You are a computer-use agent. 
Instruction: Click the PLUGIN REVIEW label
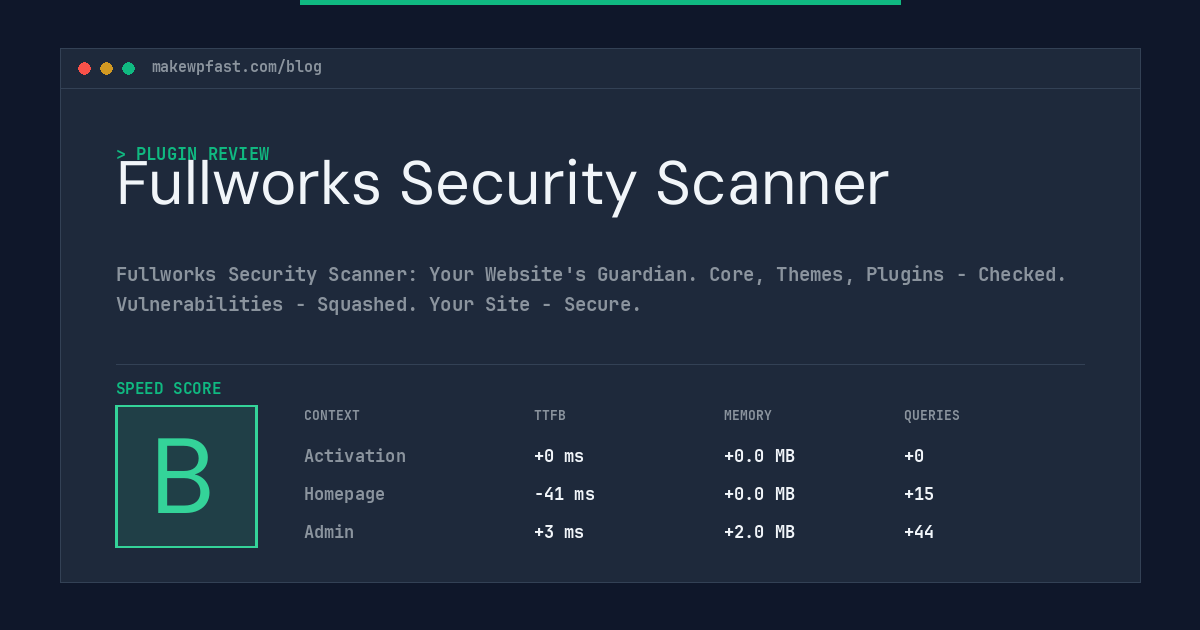click(193, 154)
